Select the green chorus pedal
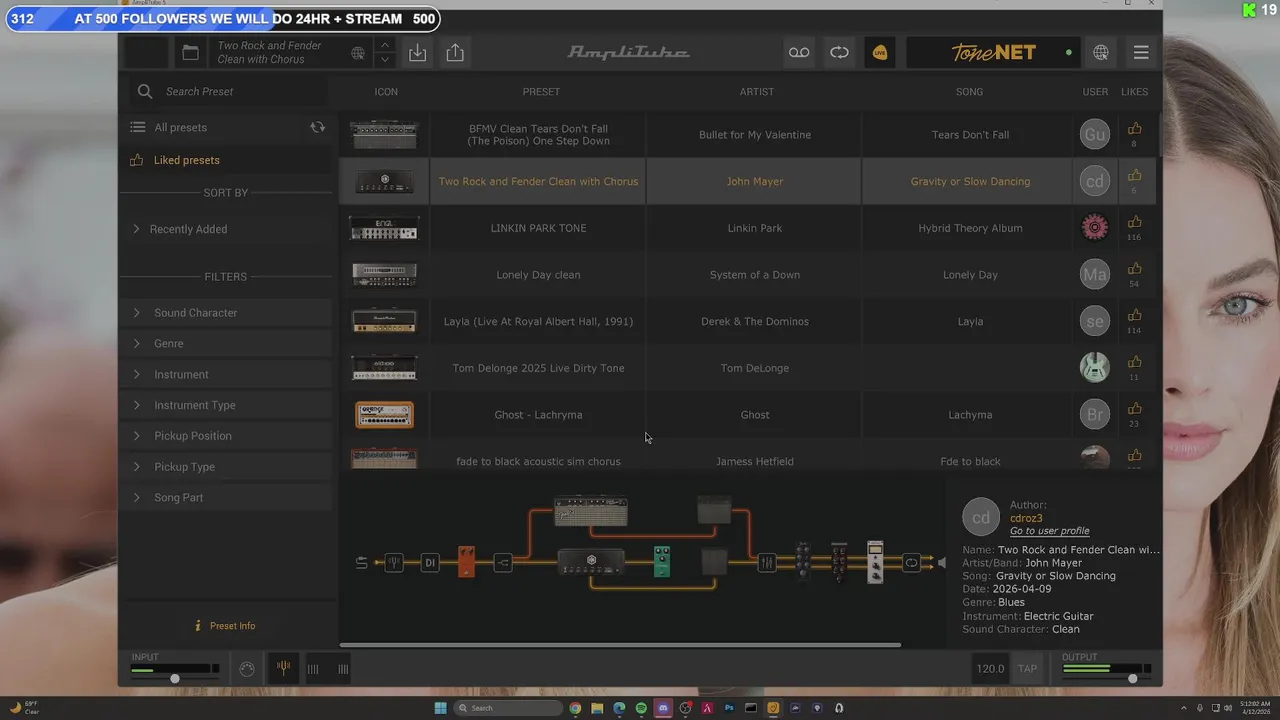 point(661,562)
